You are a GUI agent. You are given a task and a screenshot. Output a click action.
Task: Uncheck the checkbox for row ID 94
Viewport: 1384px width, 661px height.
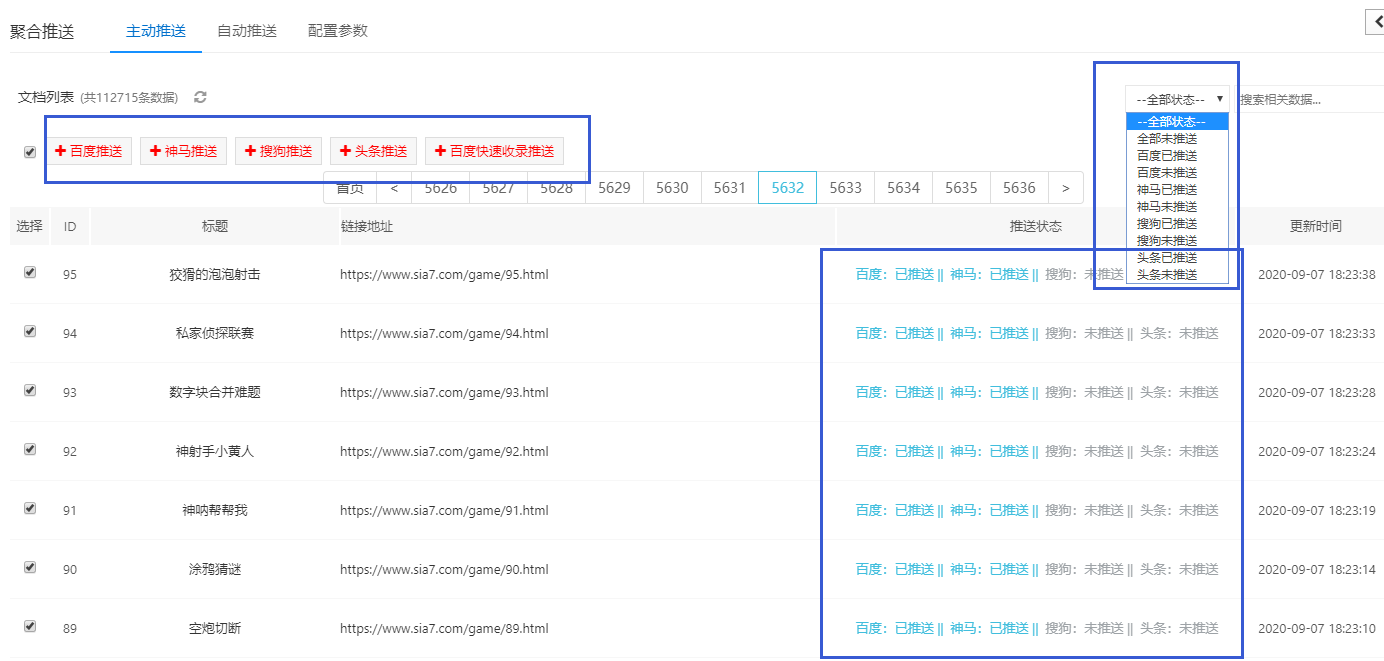[30, 331]
